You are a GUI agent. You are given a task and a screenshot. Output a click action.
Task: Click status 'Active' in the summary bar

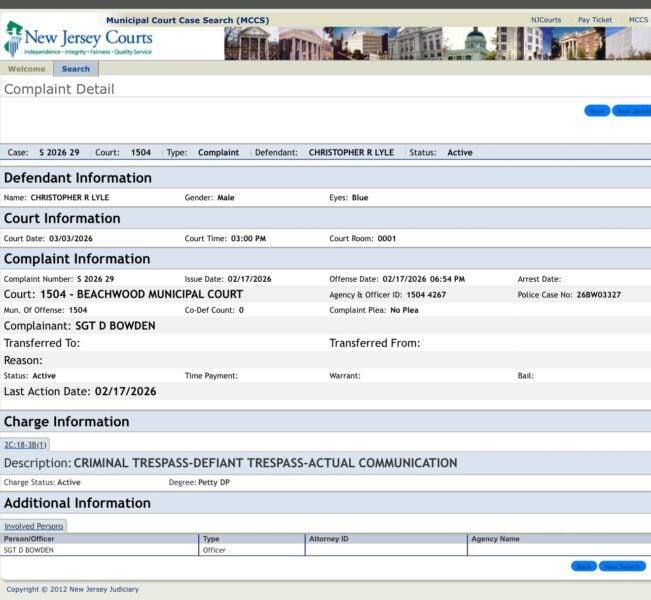click(x=460, y=153)
